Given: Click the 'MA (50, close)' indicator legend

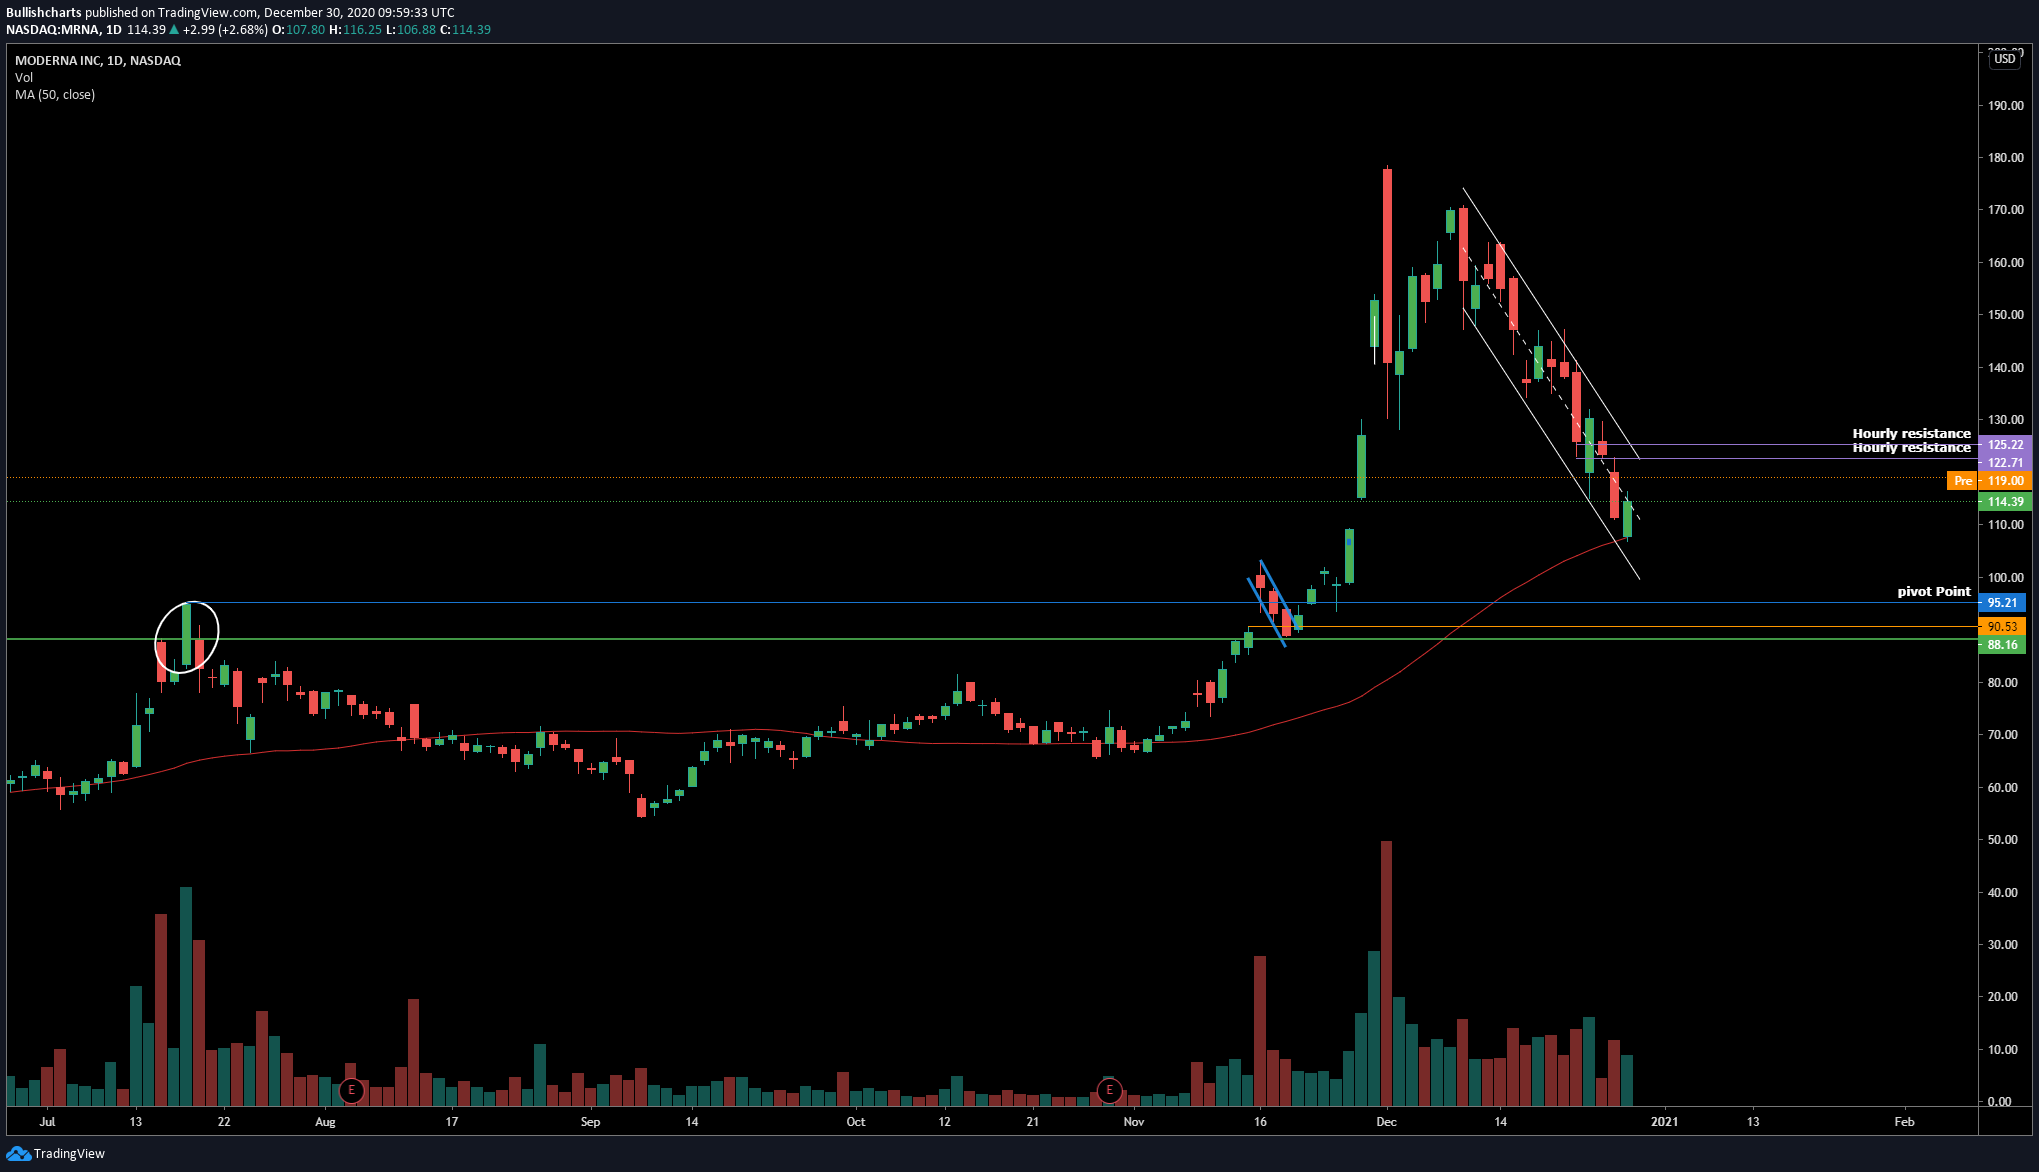Looking at the screenshot, I should [x=55, y=95].
